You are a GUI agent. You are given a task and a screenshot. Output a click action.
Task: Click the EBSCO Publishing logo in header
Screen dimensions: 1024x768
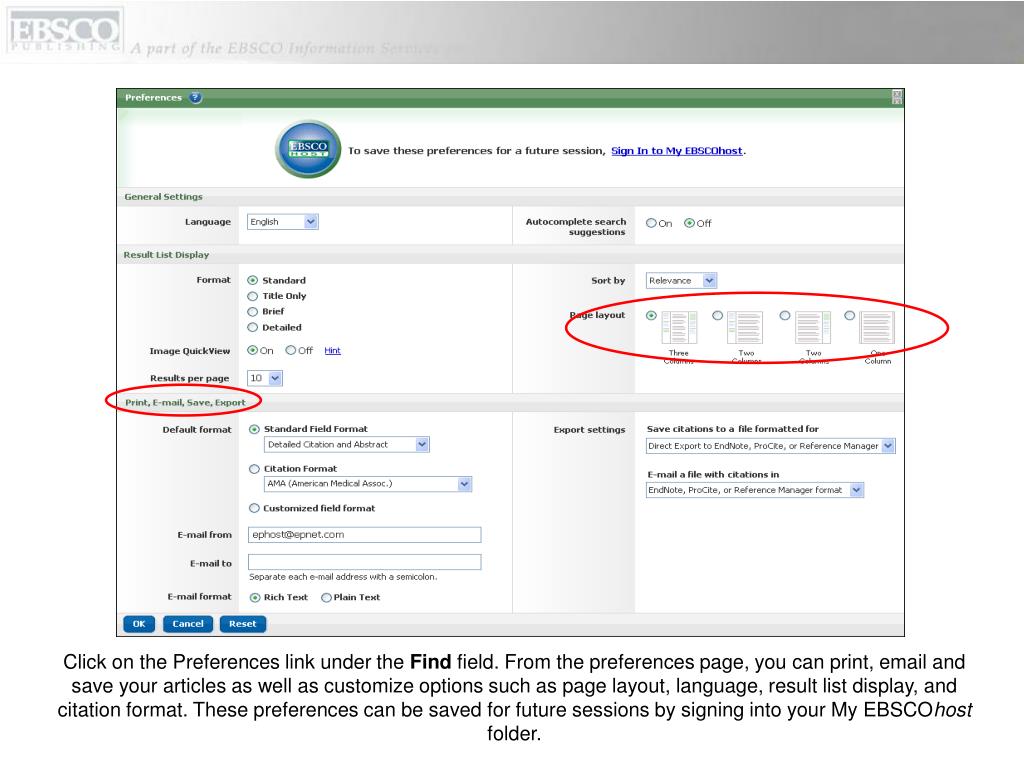pyautogui.click(x=64, y=31)
